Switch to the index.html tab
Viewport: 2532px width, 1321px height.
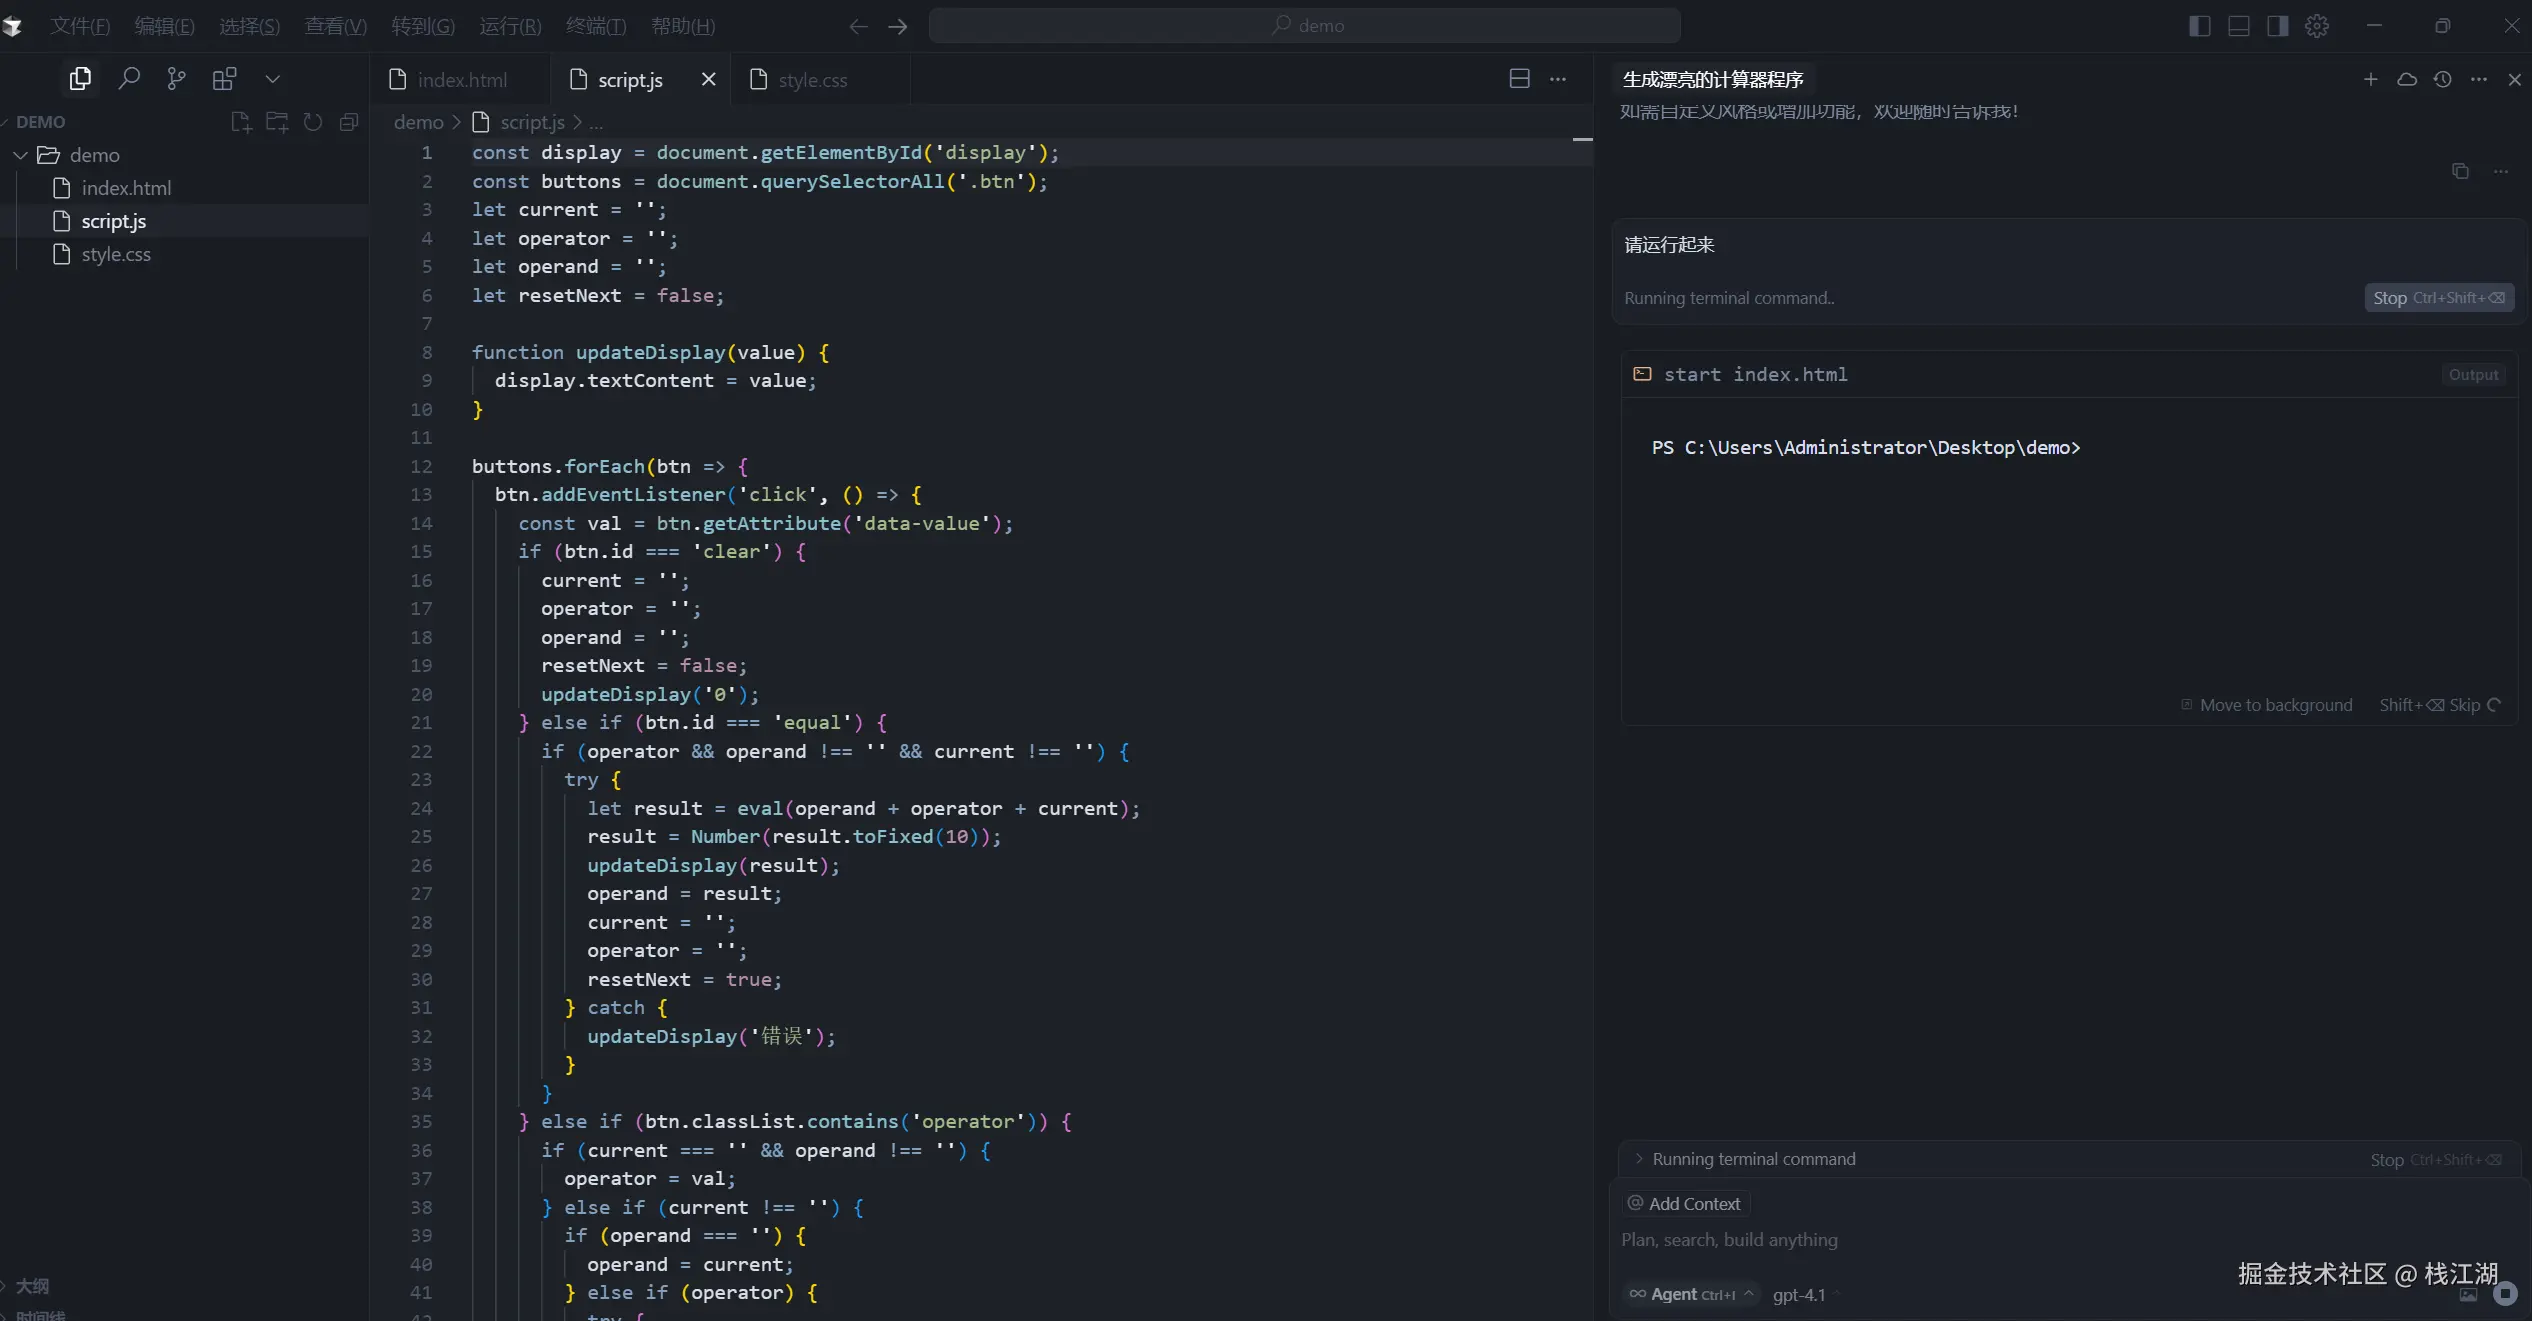(461, 80)
